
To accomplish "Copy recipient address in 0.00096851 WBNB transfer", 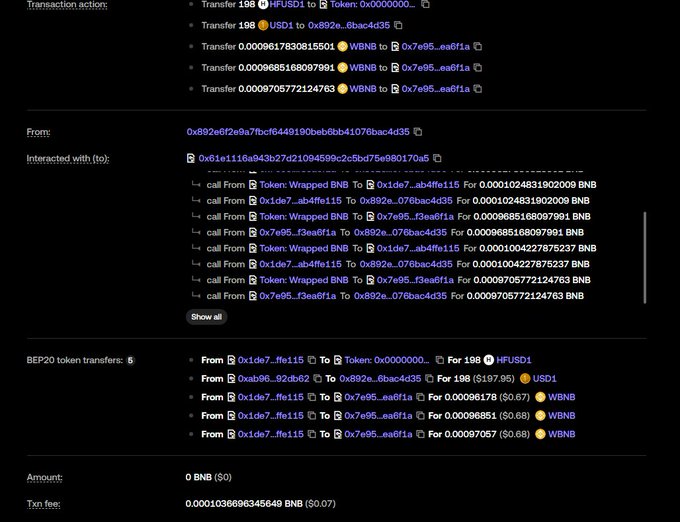I will pyautogui.click(x=420, y=415).
